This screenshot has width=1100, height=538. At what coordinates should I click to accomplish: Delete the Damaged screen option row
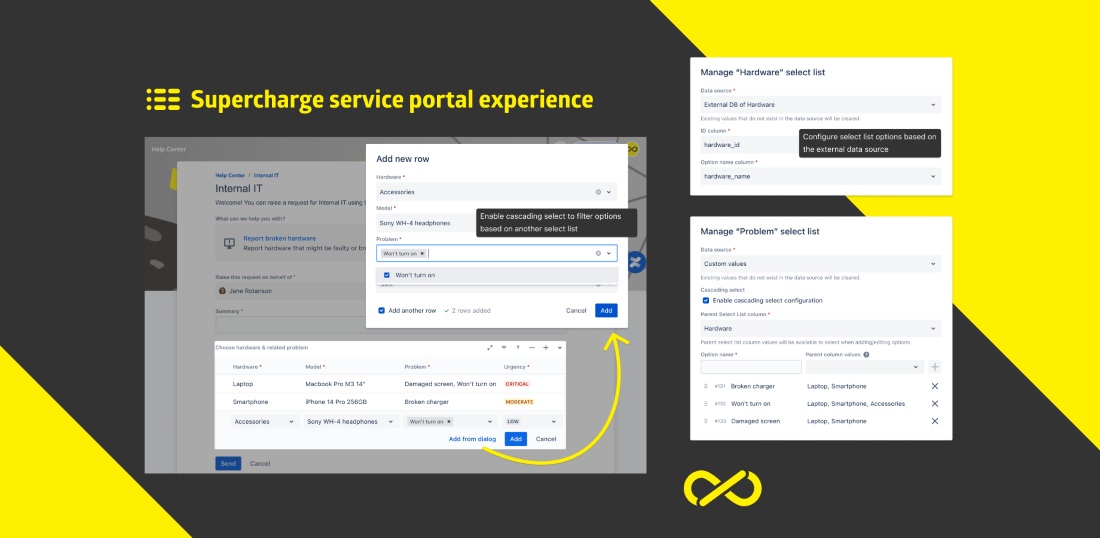point(935,421)
